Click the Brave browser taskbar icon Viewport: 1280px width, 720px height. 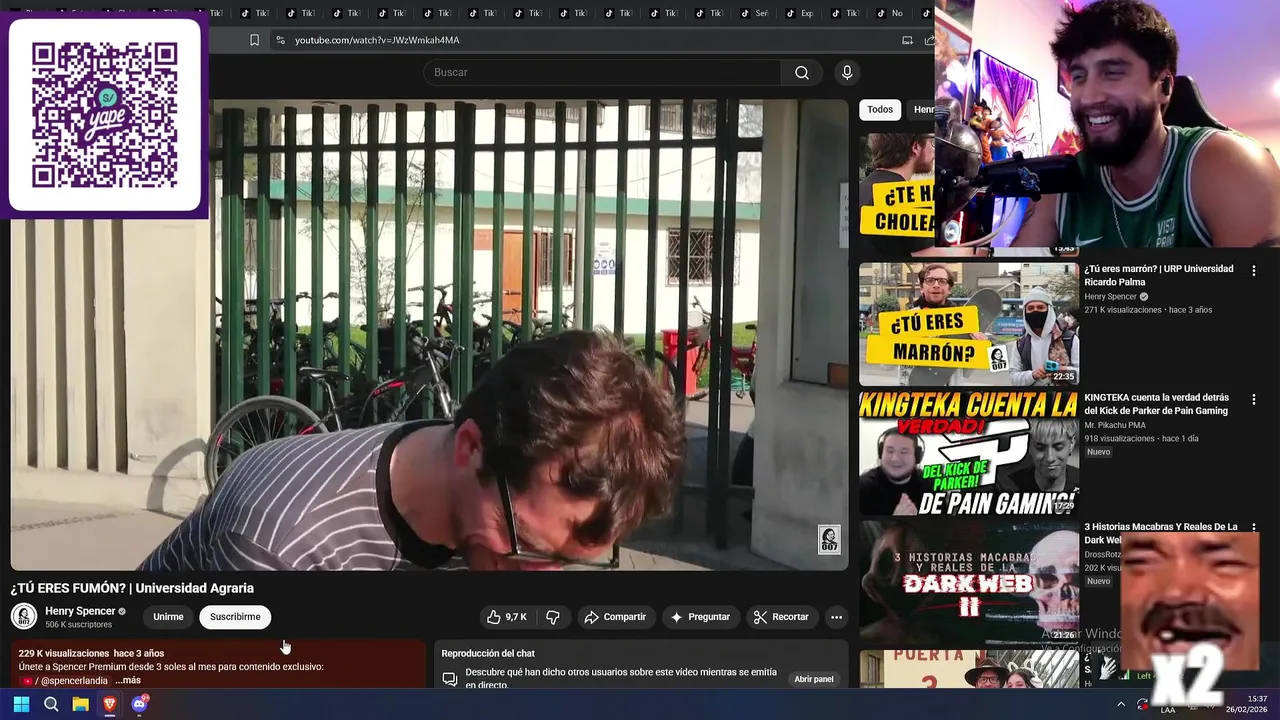point(110,704)
